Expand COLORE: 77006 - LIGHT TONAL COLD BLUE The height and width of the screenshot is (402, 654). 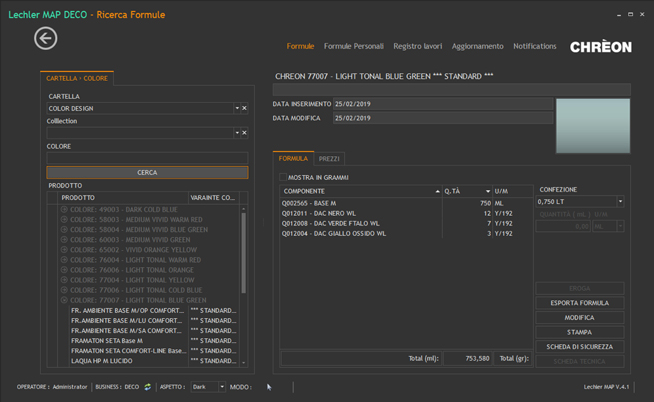tap(64, 290)
